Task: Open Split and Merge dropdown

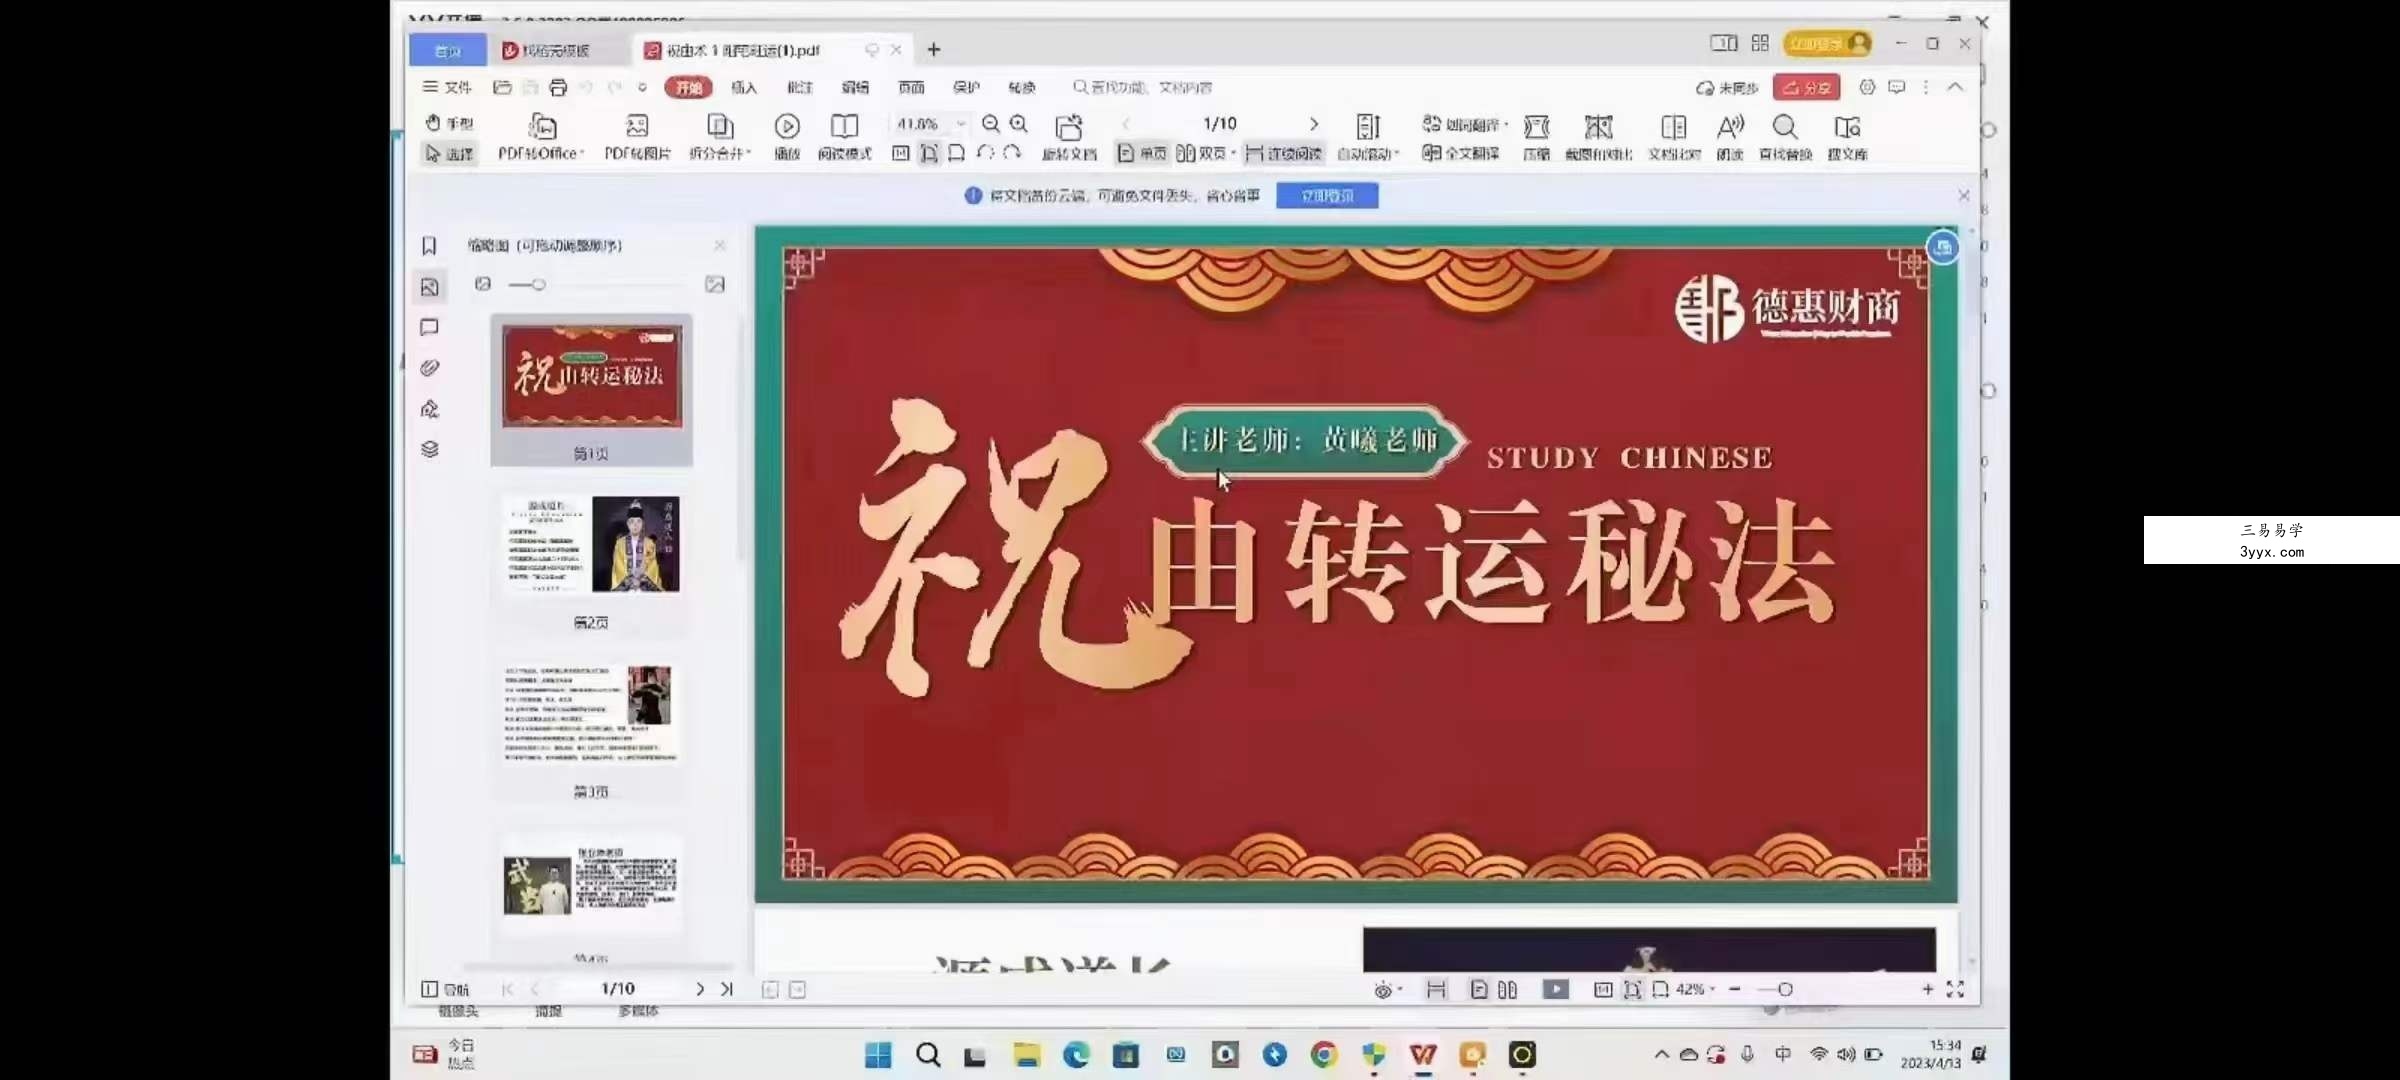Action: 720,136
